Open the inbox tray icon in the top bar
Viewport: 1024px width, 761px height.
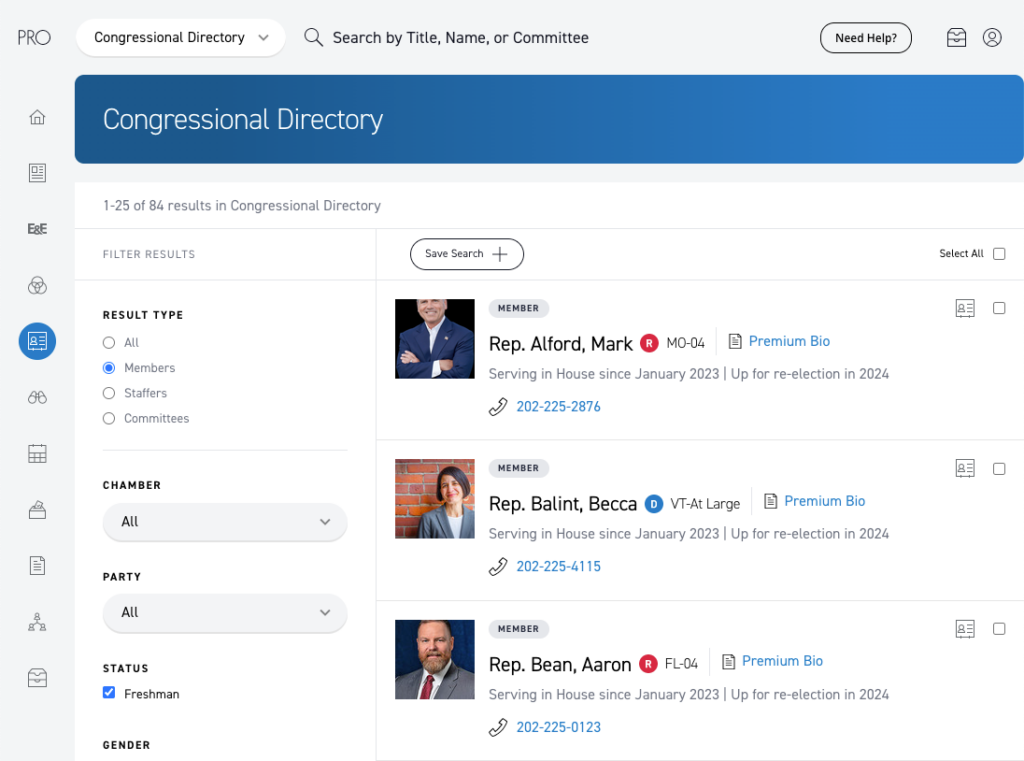956,37
